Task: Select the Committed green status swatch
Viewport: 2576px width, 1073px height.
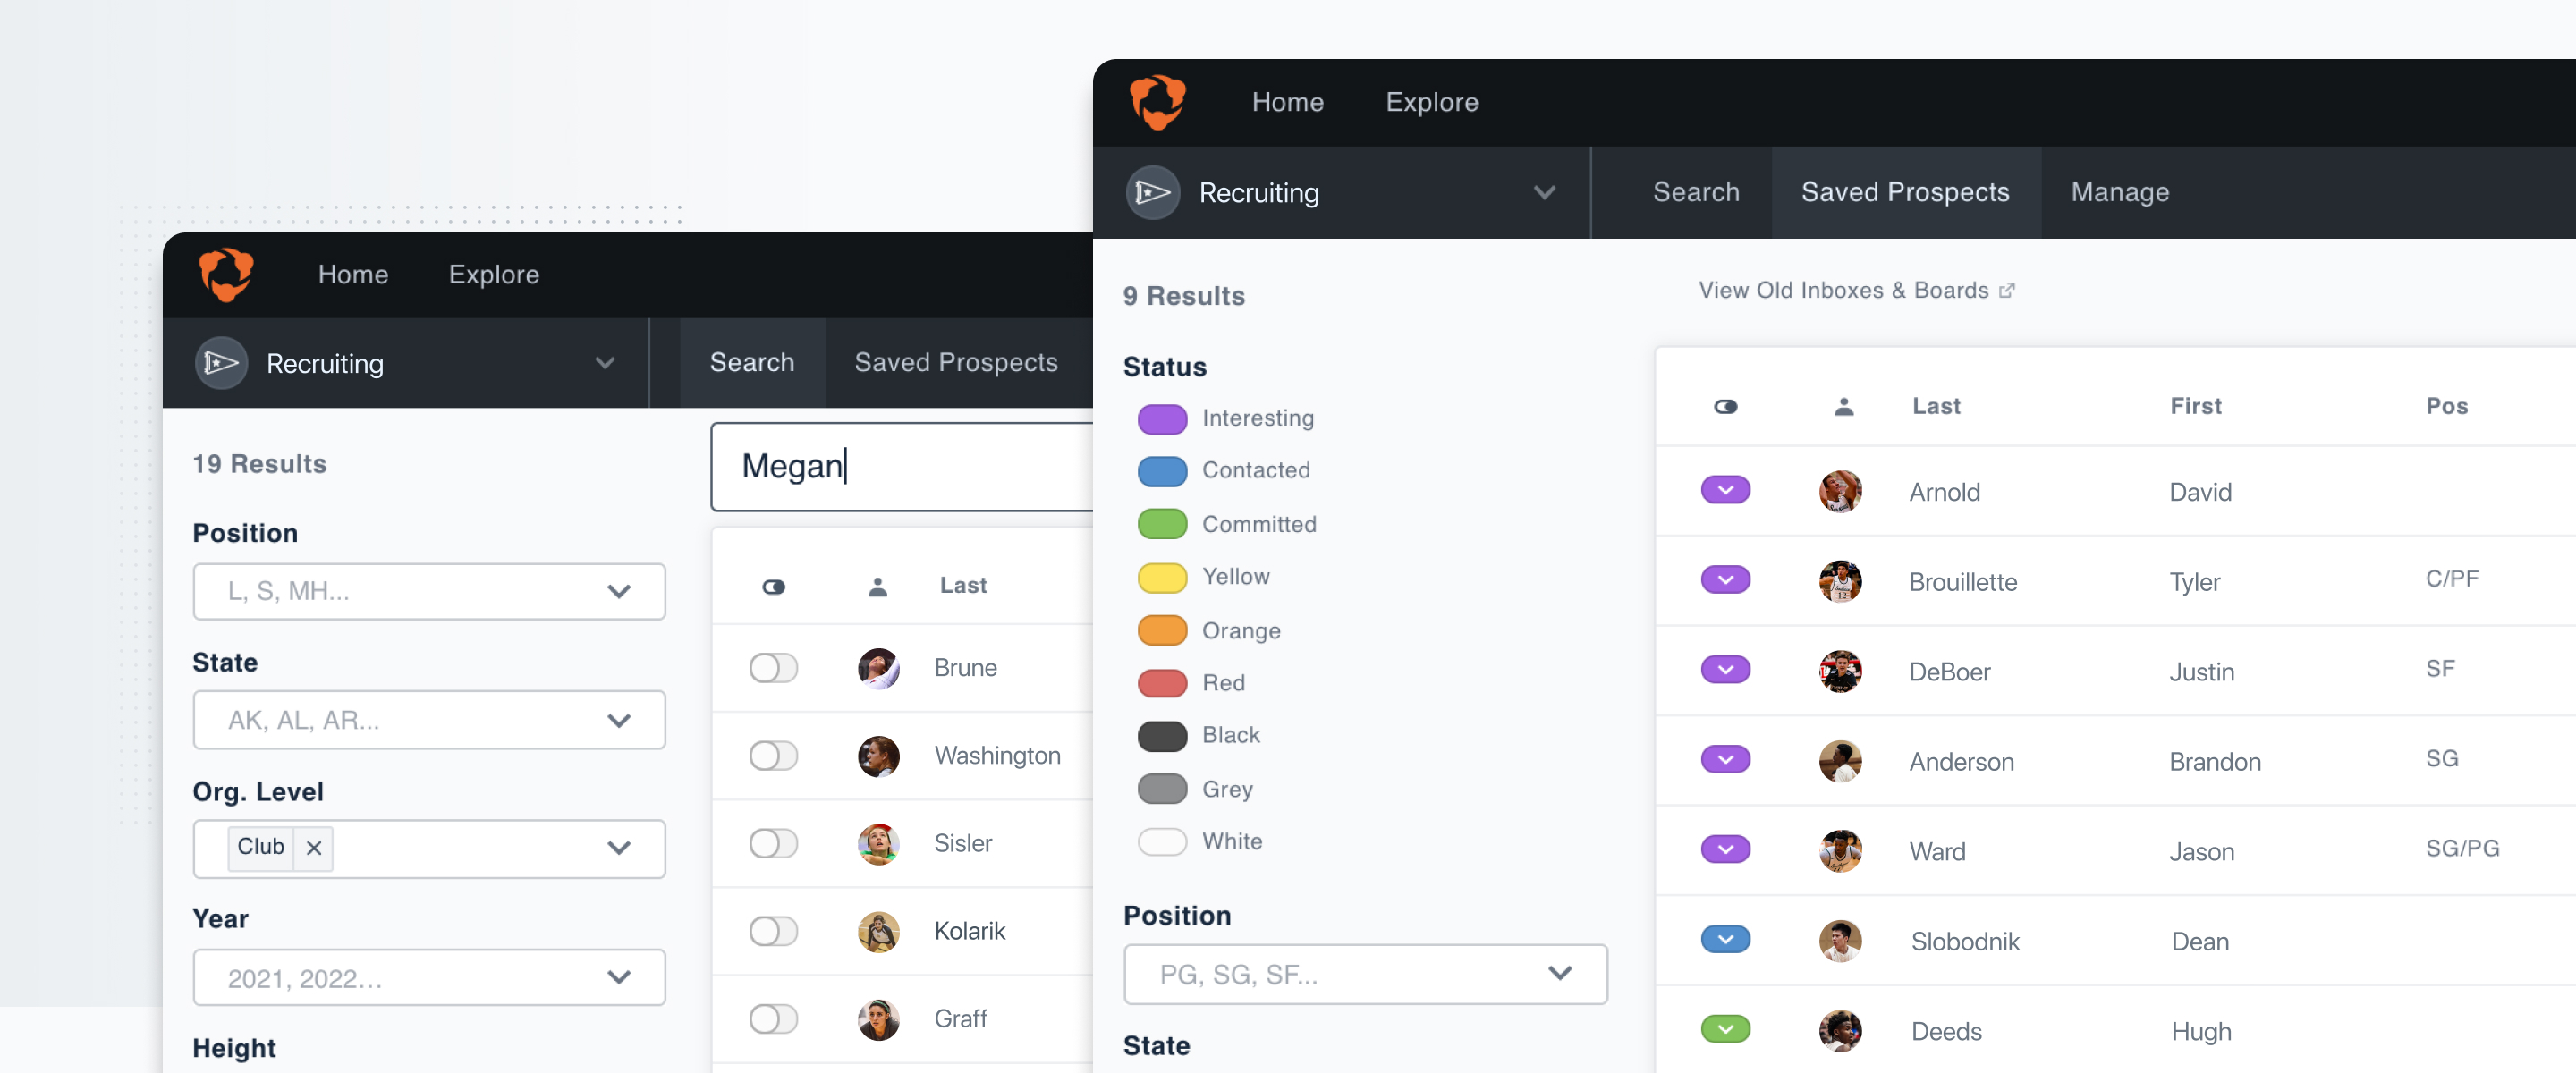Action: tap(1162, 524)
